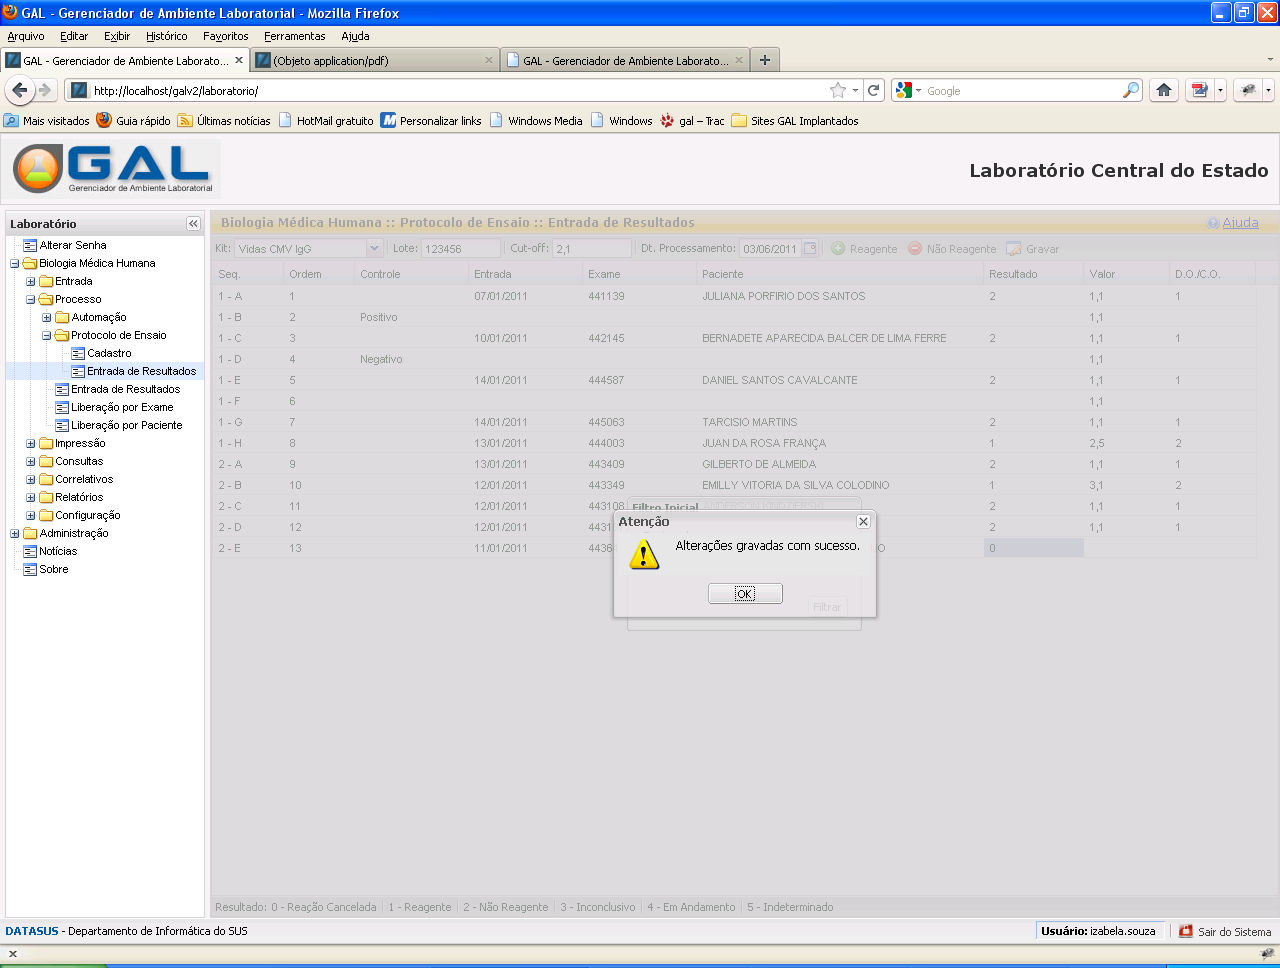Viewport: 1280px width, 968px height.
Task: Open Sobre in the tree
Action: pyautogui.click(x=54, y=569)
